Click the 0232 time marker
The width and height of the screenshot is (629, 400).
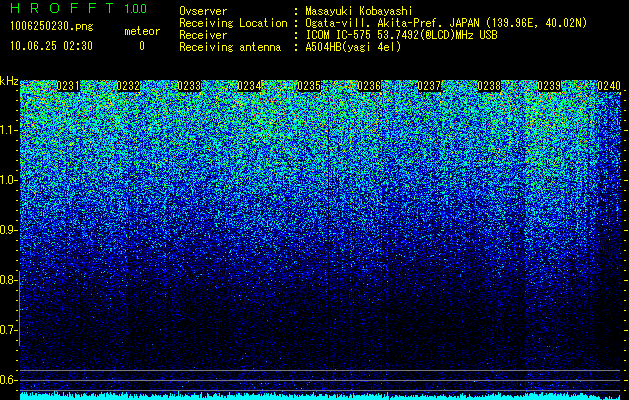click(x=128, y=86)
